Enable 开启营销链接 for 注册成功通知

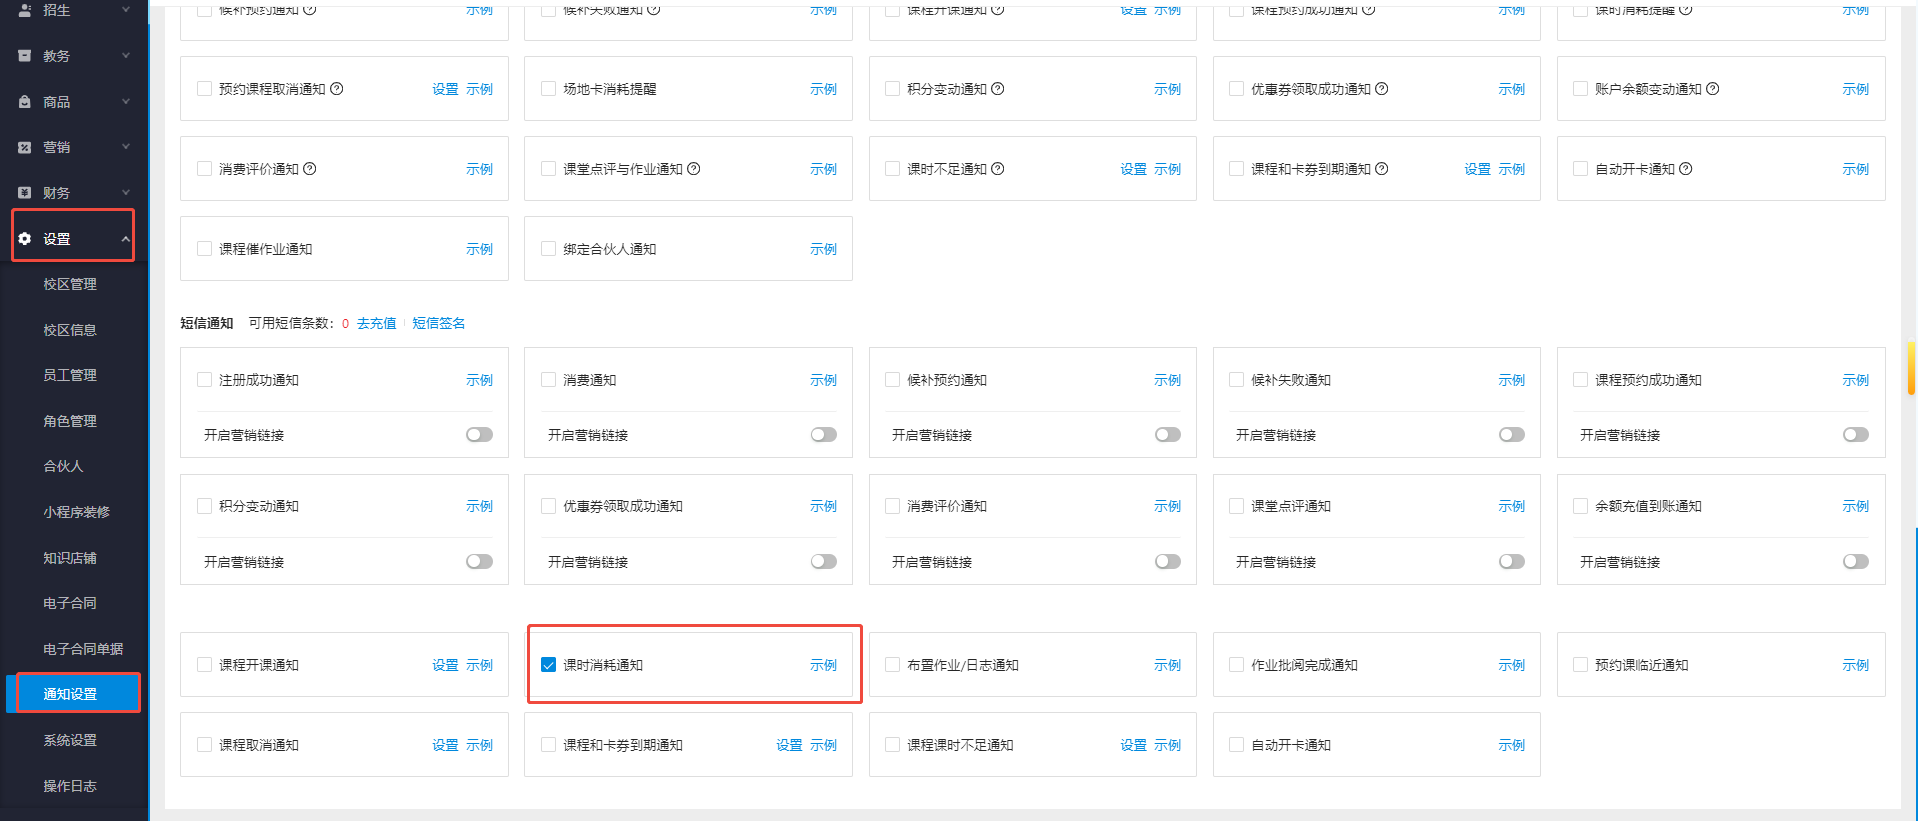point(480,435)
